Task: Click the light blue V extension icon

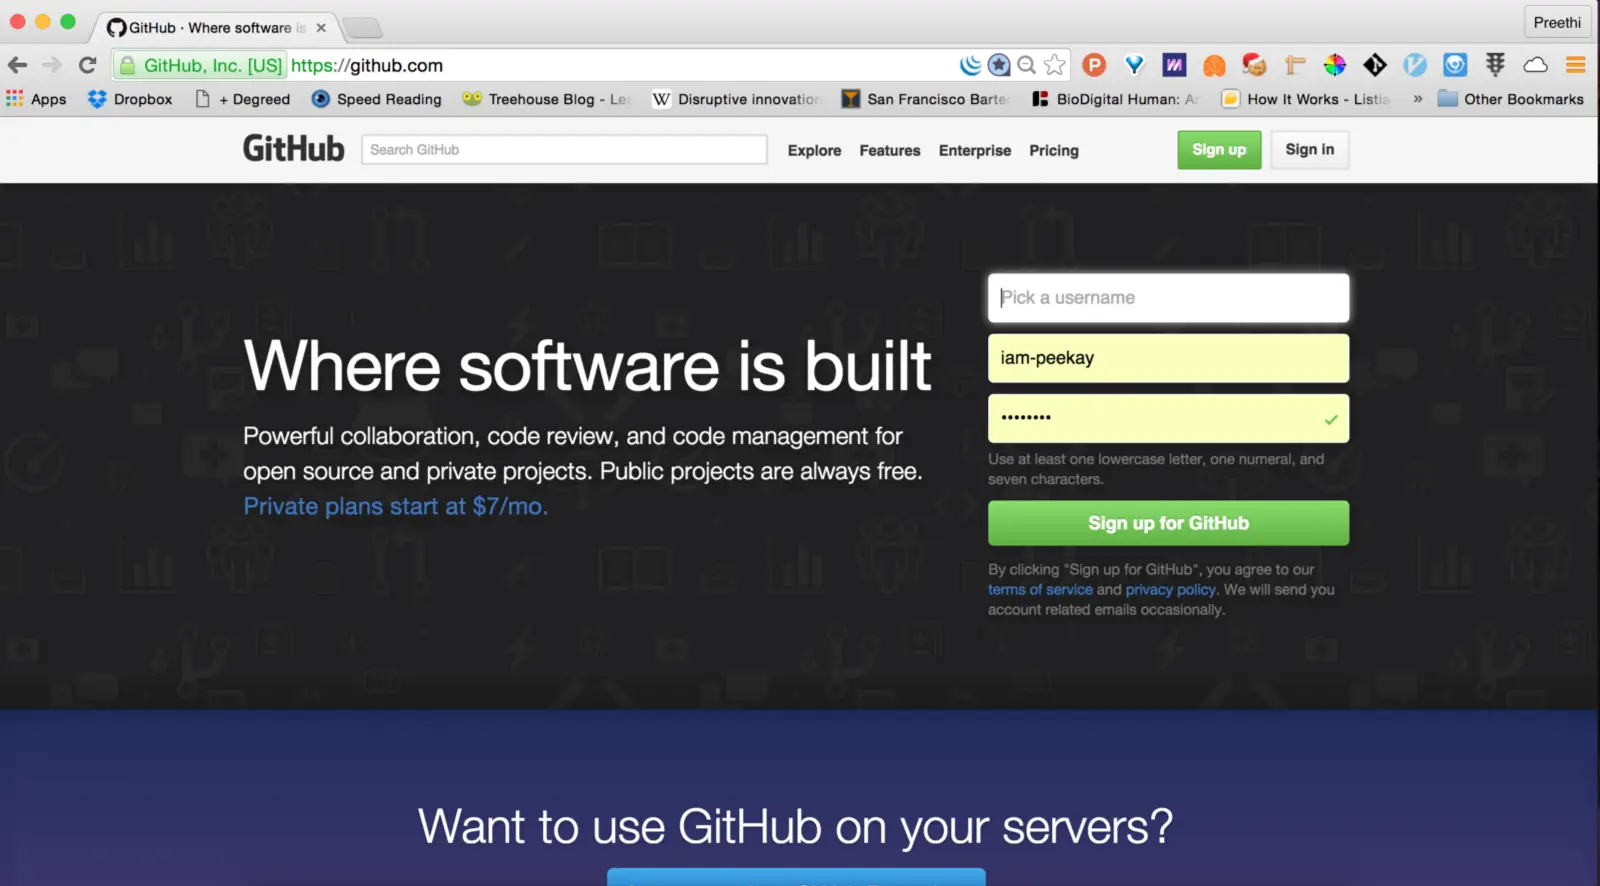Action: (1415, 65)
